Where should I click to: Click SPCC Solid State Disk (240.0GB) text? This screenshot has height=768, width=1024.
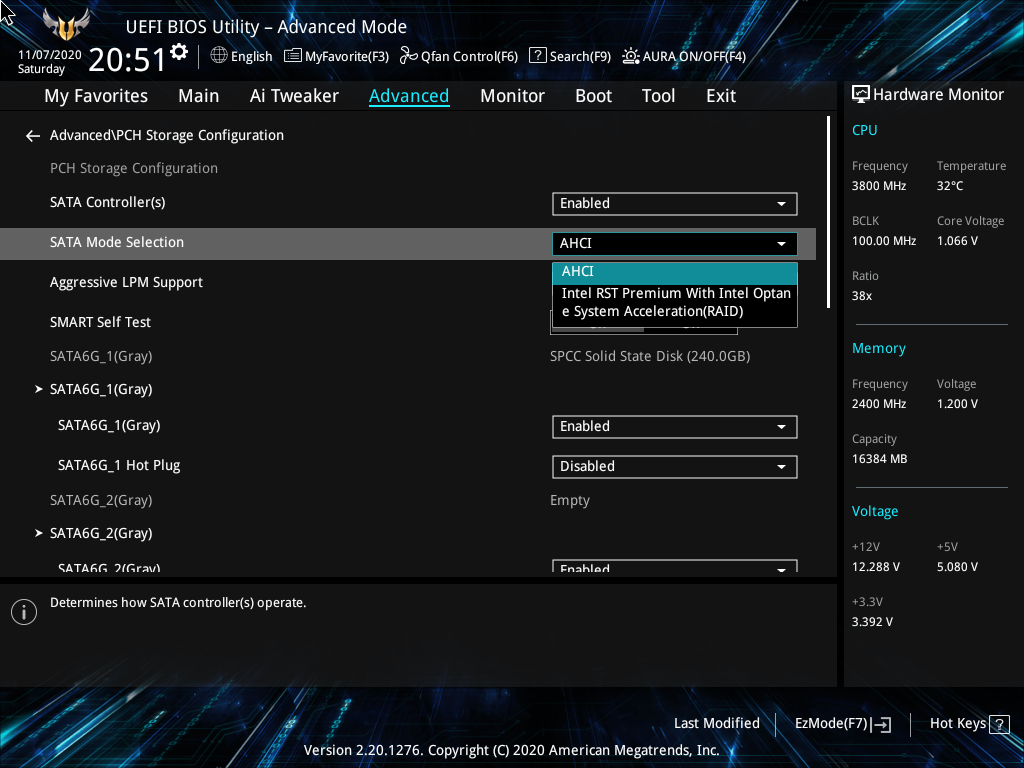(x=650, y=357)
